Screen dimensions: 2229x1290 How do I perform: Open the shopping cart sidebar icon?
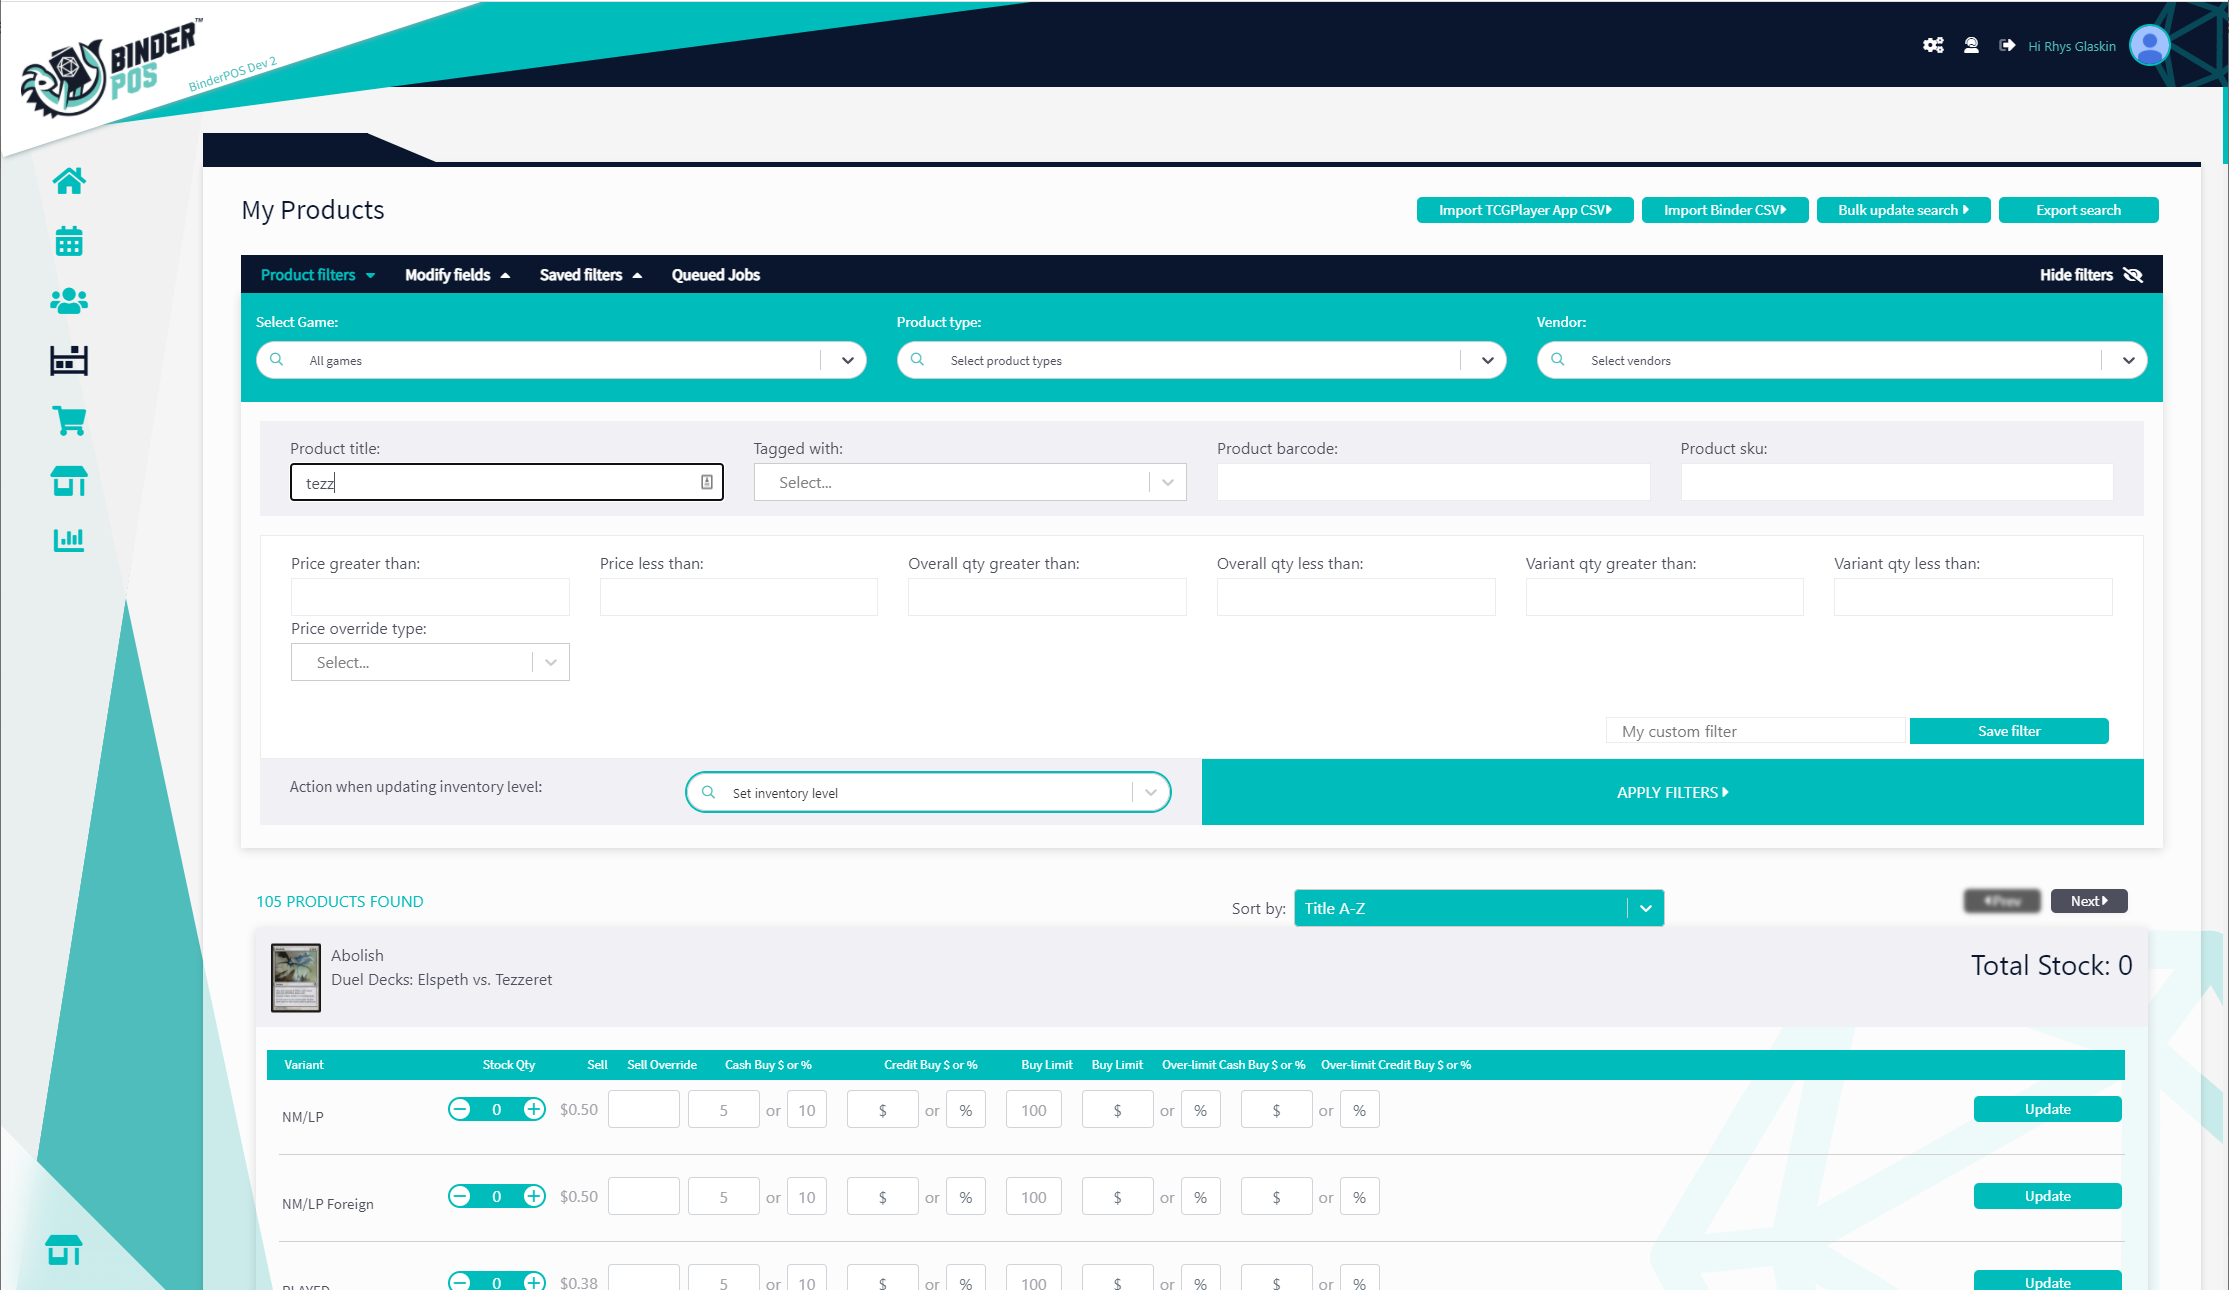pos(69,421)
